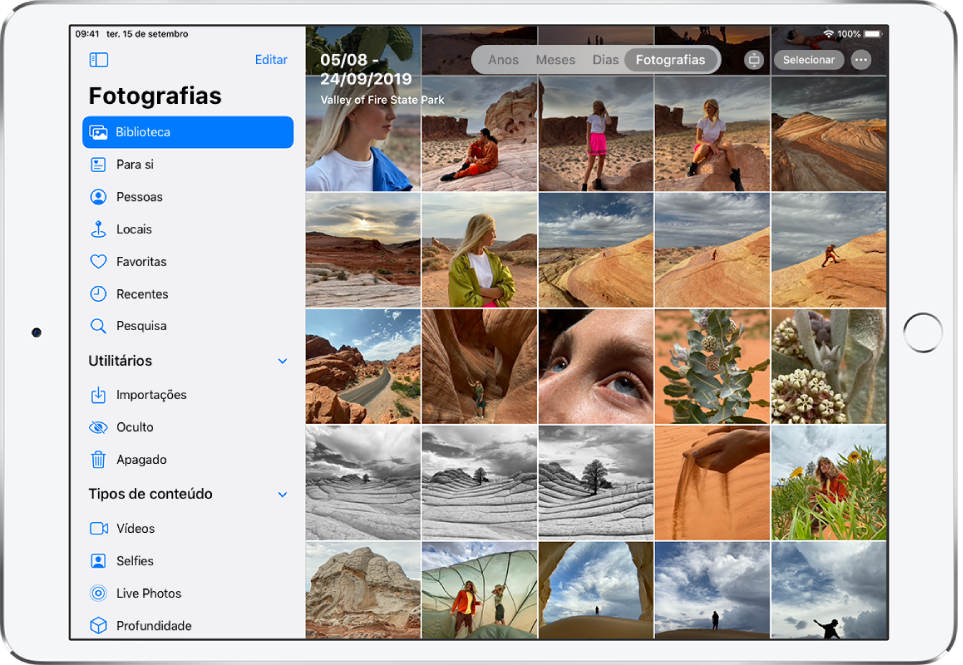Screen dimensions: 963x665
Task: Click the Pesquisa magnifier icon
Action: (98, 326)
